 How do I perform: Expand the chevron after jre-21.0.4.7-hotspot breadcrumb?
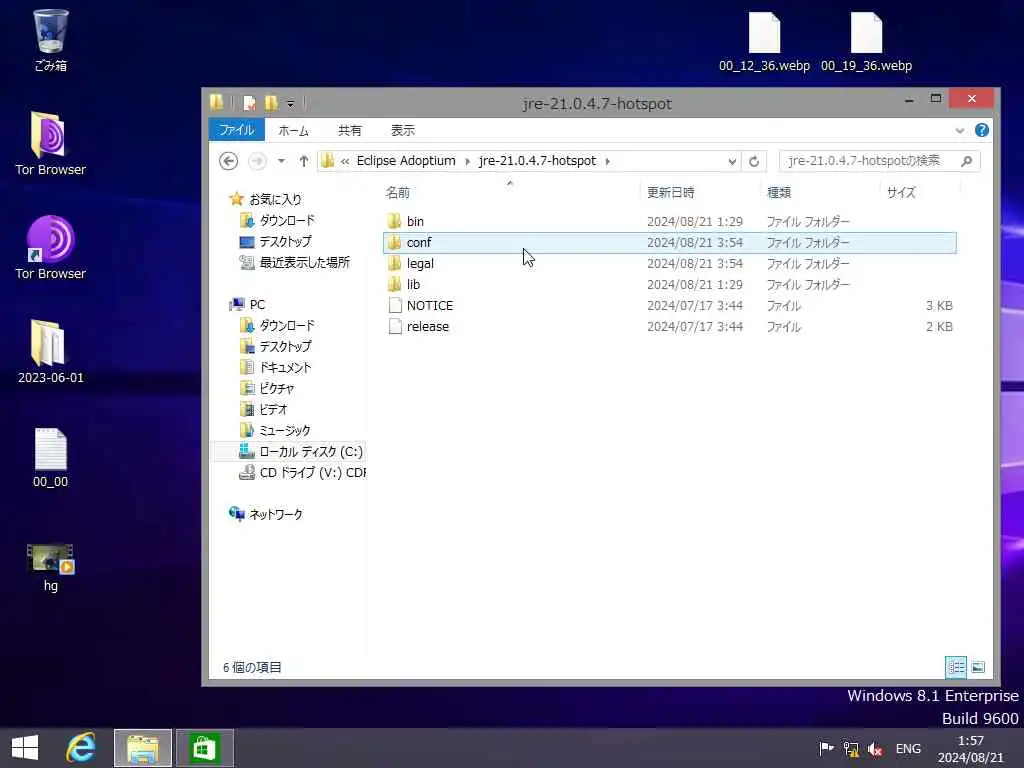pos(607,161)
